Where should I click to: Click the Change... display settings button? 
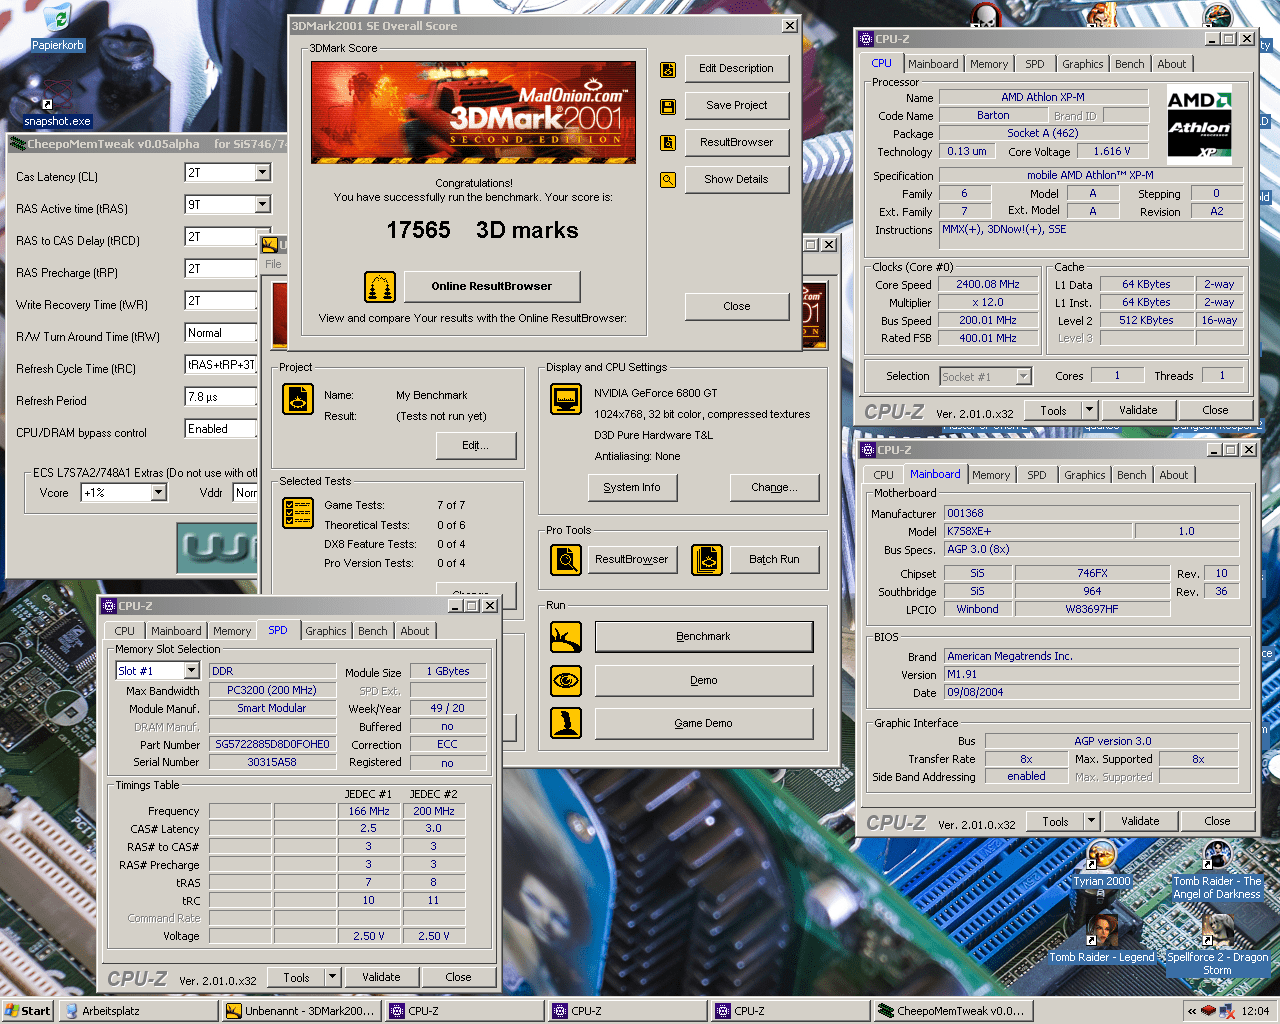(x=775, y=488)
